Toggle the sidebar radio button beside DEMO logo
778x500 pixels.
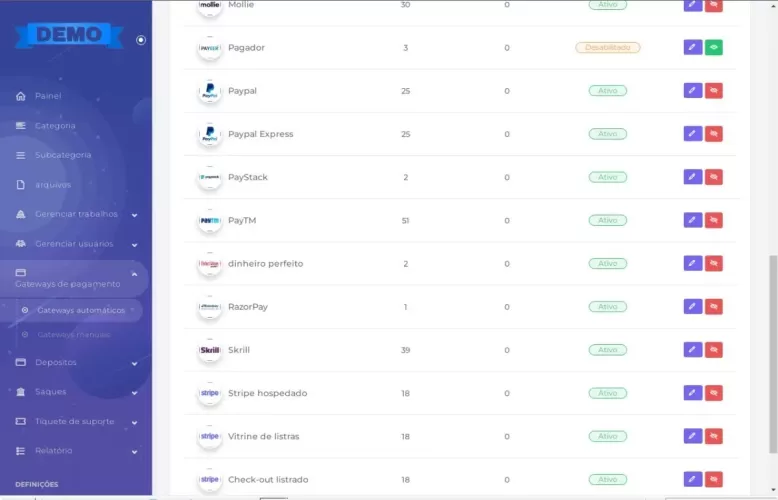point(141,40)
